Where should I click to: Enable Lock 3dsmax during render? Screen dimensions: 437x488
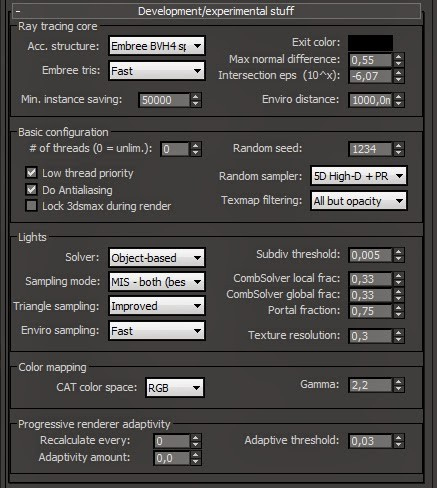click(x=31, y=206)
